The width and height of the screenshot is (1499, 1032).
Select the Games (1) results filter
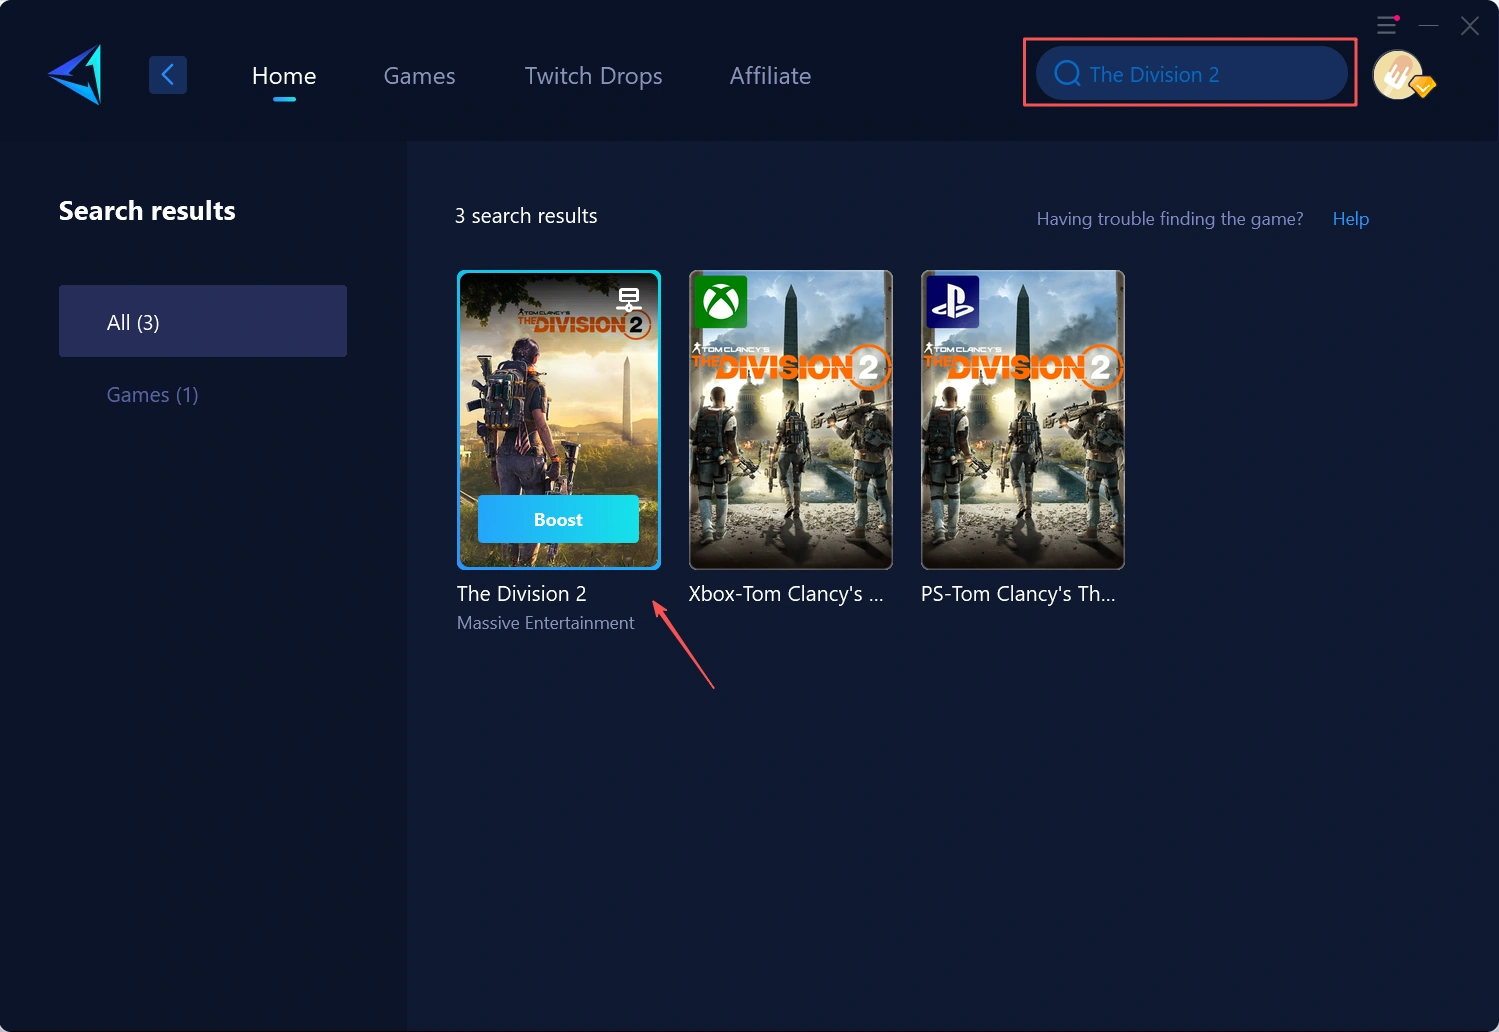(x=152, y=394)
